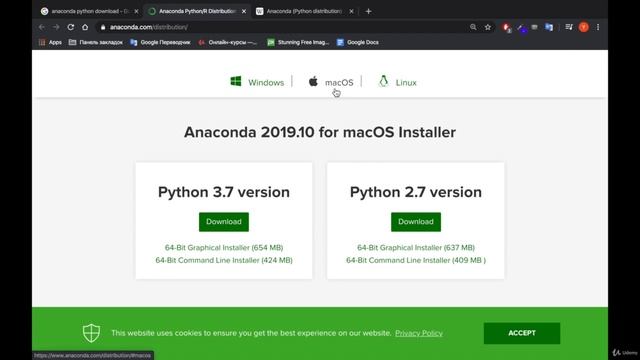Close the Anaconda Python/R Distribution tab

click(x=244, y=11)
